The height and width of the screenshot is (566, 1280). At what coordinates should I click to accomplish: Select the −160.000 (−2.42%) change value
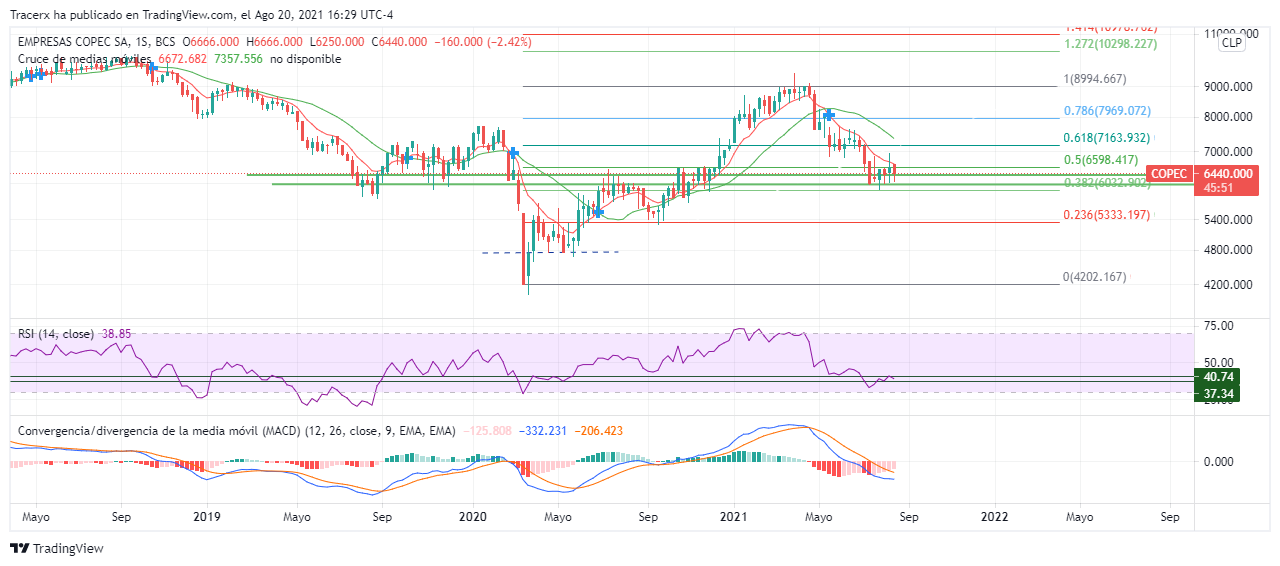click(x=482, y=42)
